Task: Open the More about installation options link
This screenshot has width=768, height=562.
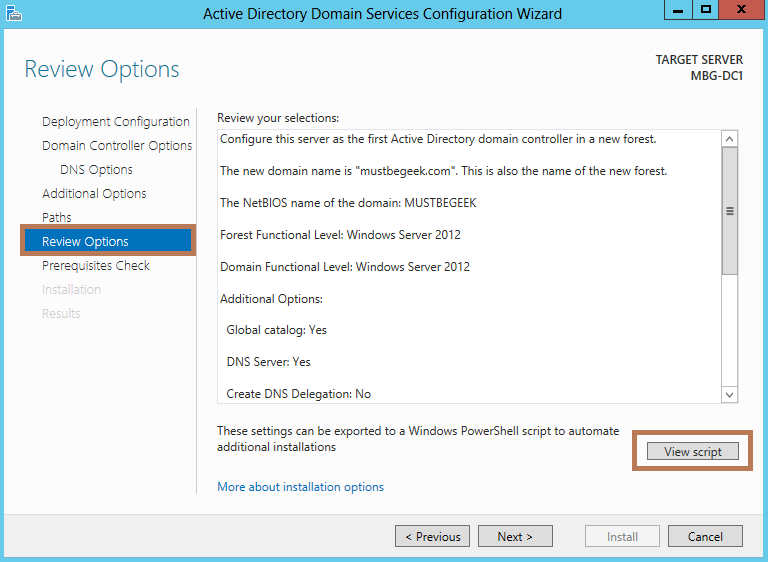Action: coord(300,487)
